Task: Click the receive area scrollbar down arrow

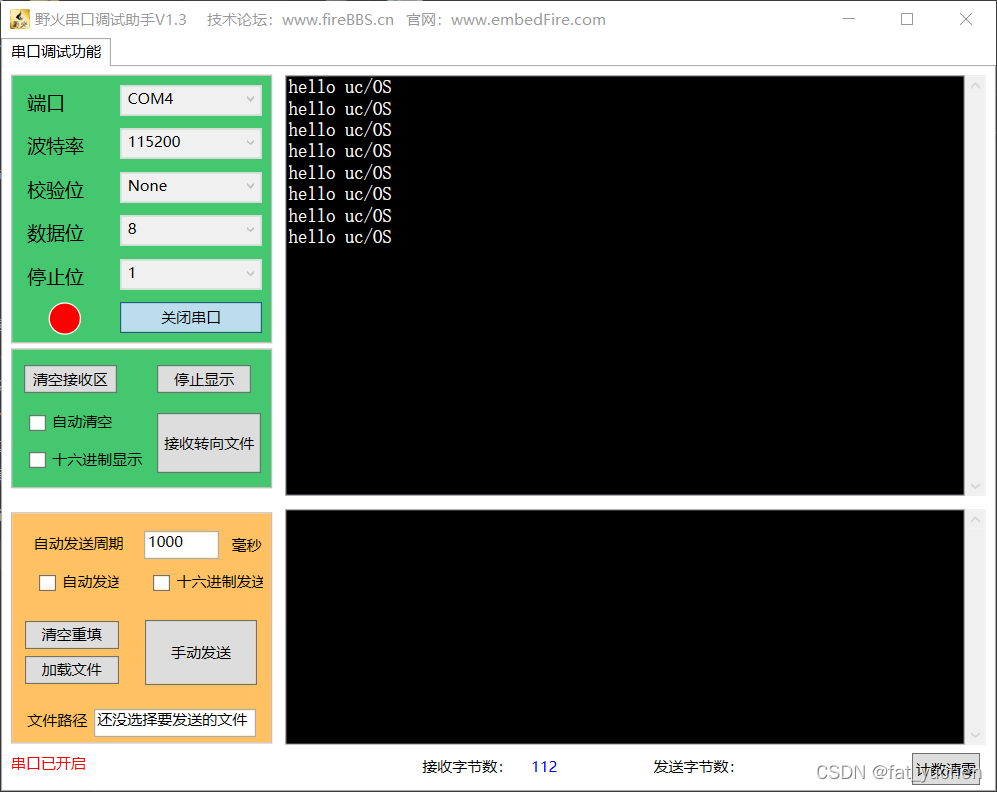Action: pyautogui.click(x=975, y=486)
